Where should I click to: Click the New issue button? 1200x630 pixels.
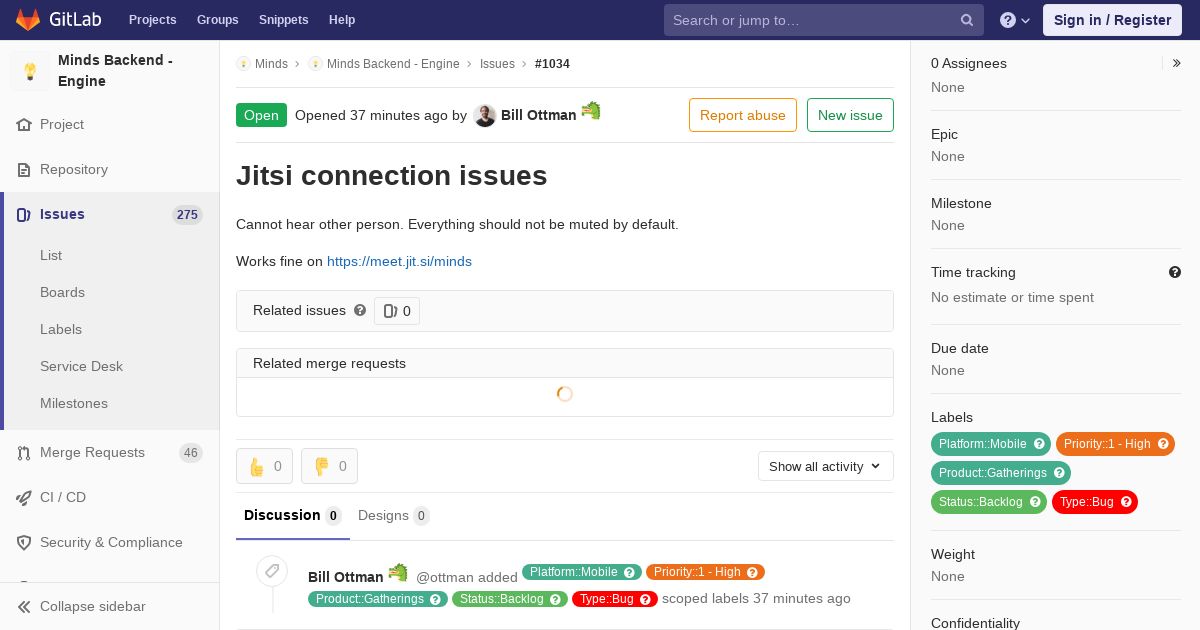point(850,115)
